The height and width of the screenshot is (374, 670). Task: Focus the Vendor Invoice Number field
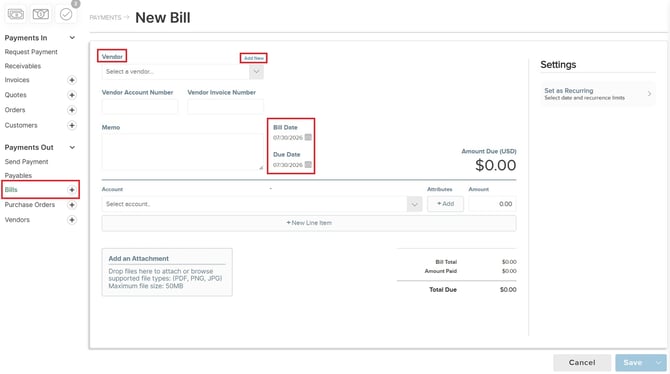pos(226,106)
